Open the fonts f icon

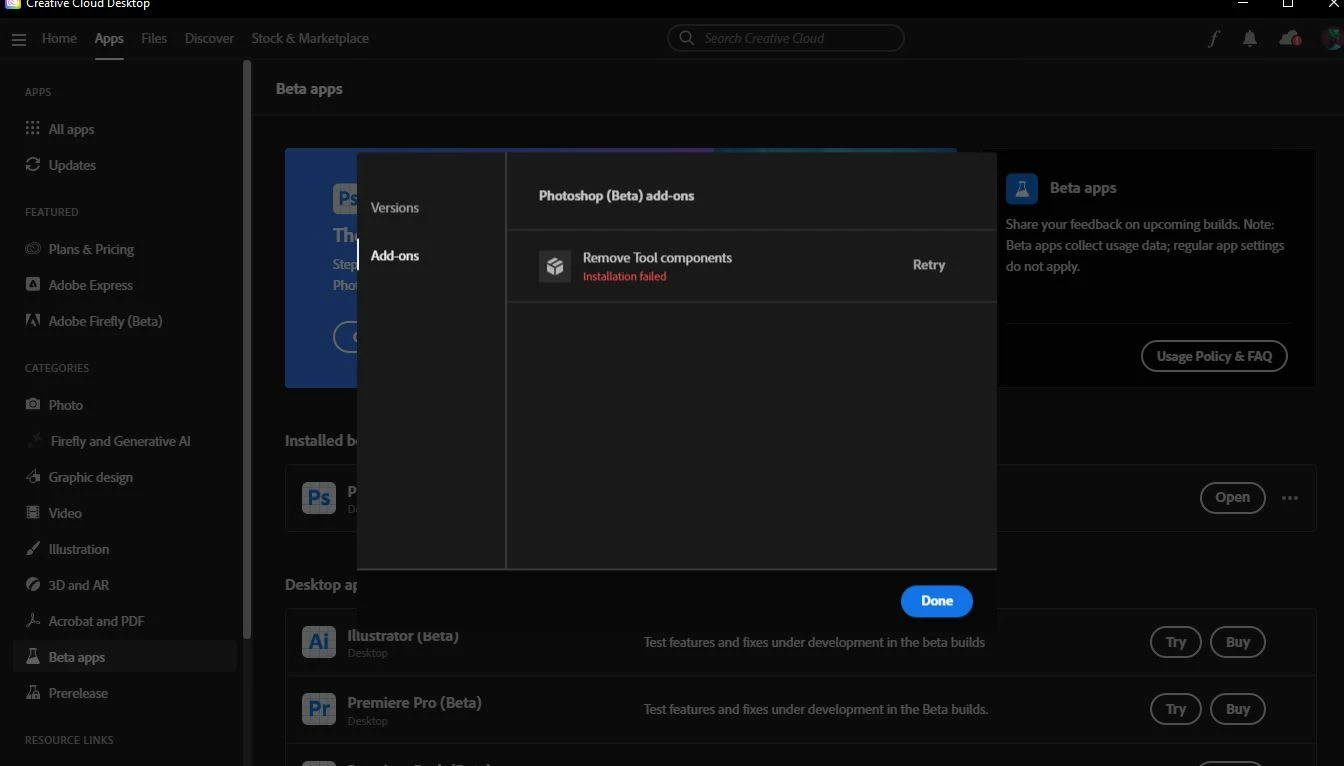[1214, 39]
